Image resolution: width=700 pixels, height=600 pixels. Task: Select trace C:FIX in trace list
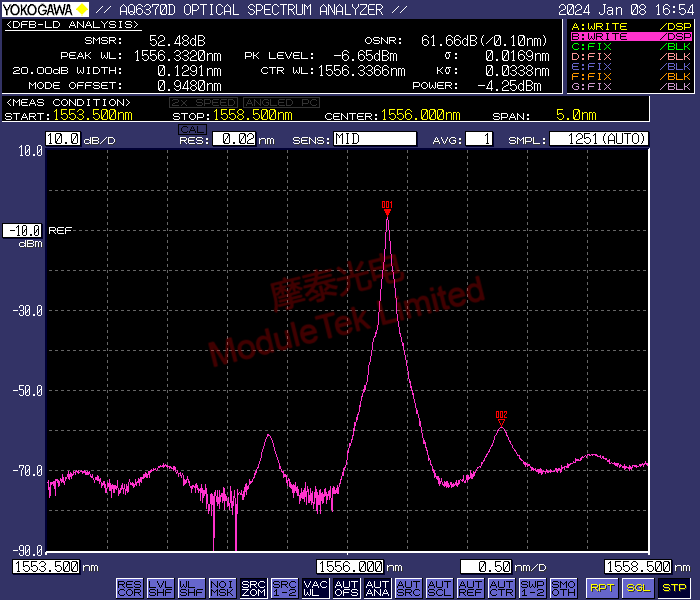[630, 46]
